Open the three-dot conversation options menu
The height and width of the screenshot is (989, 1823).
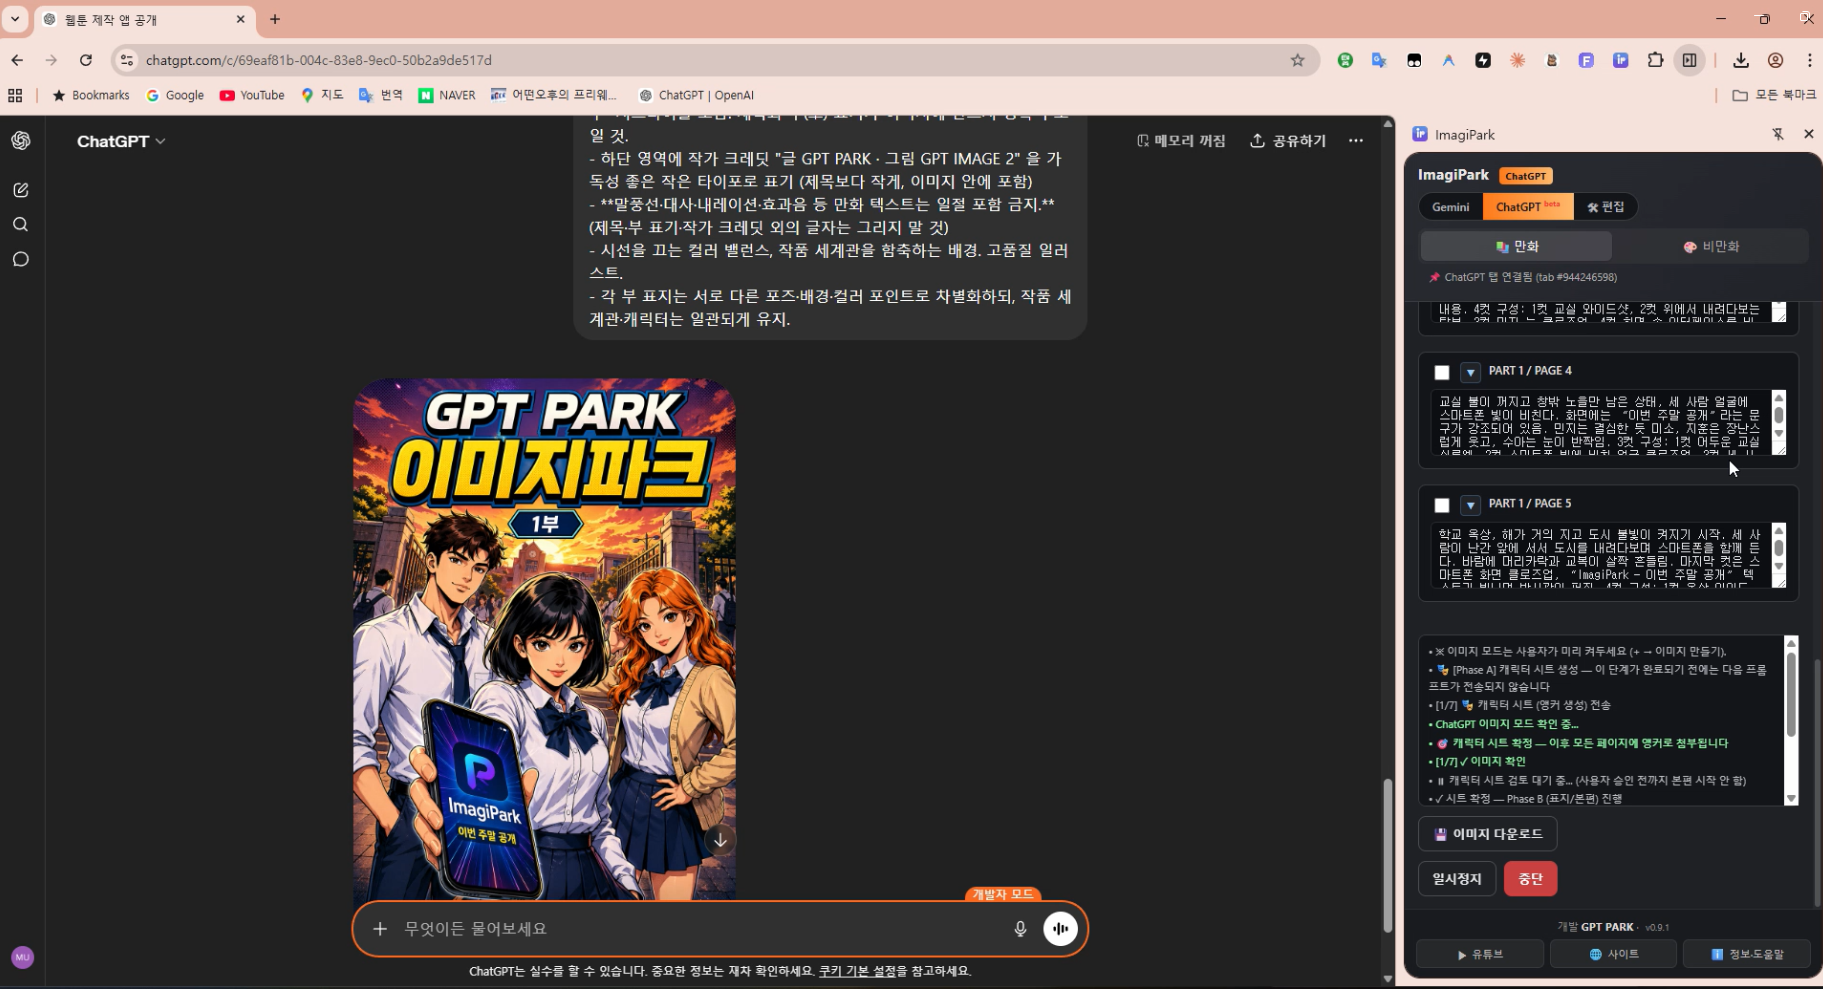click(1356, 141)
